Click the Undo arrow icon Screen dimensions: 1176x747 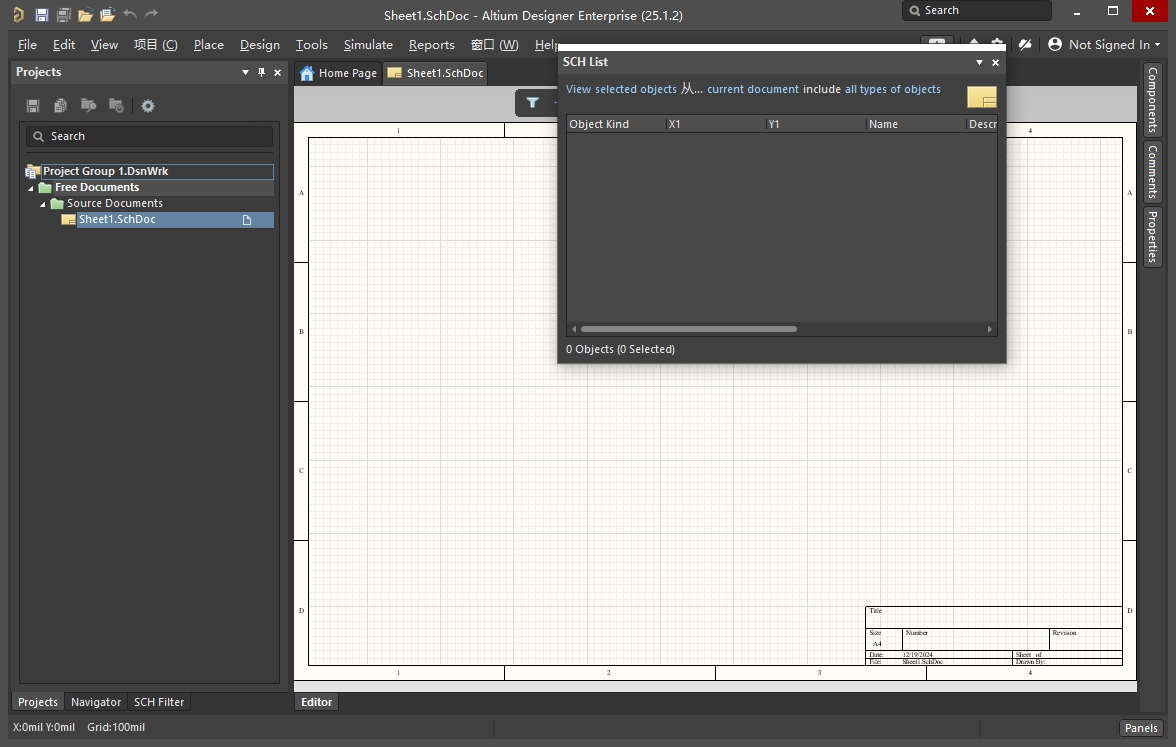[130, 14]
